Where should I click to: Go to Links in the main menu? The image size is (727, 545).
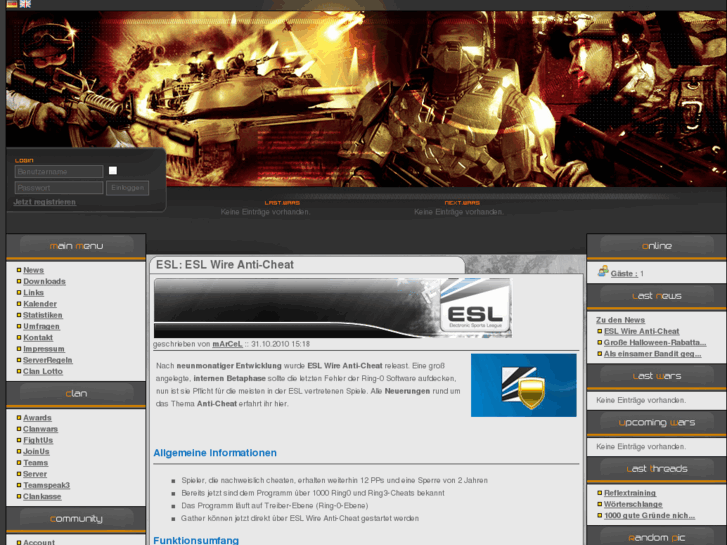pyautogui.click(x=33, y=293)
